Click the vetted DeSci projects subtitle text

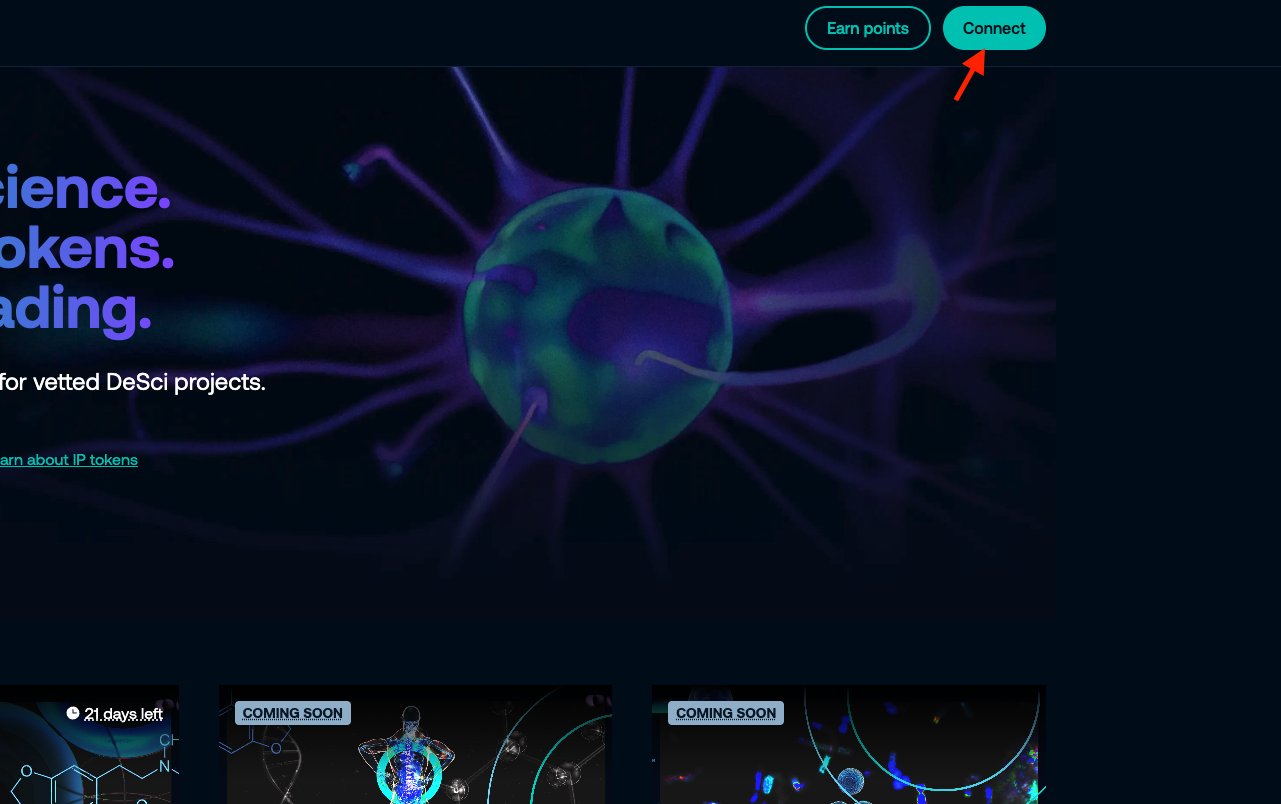[132, 382]
